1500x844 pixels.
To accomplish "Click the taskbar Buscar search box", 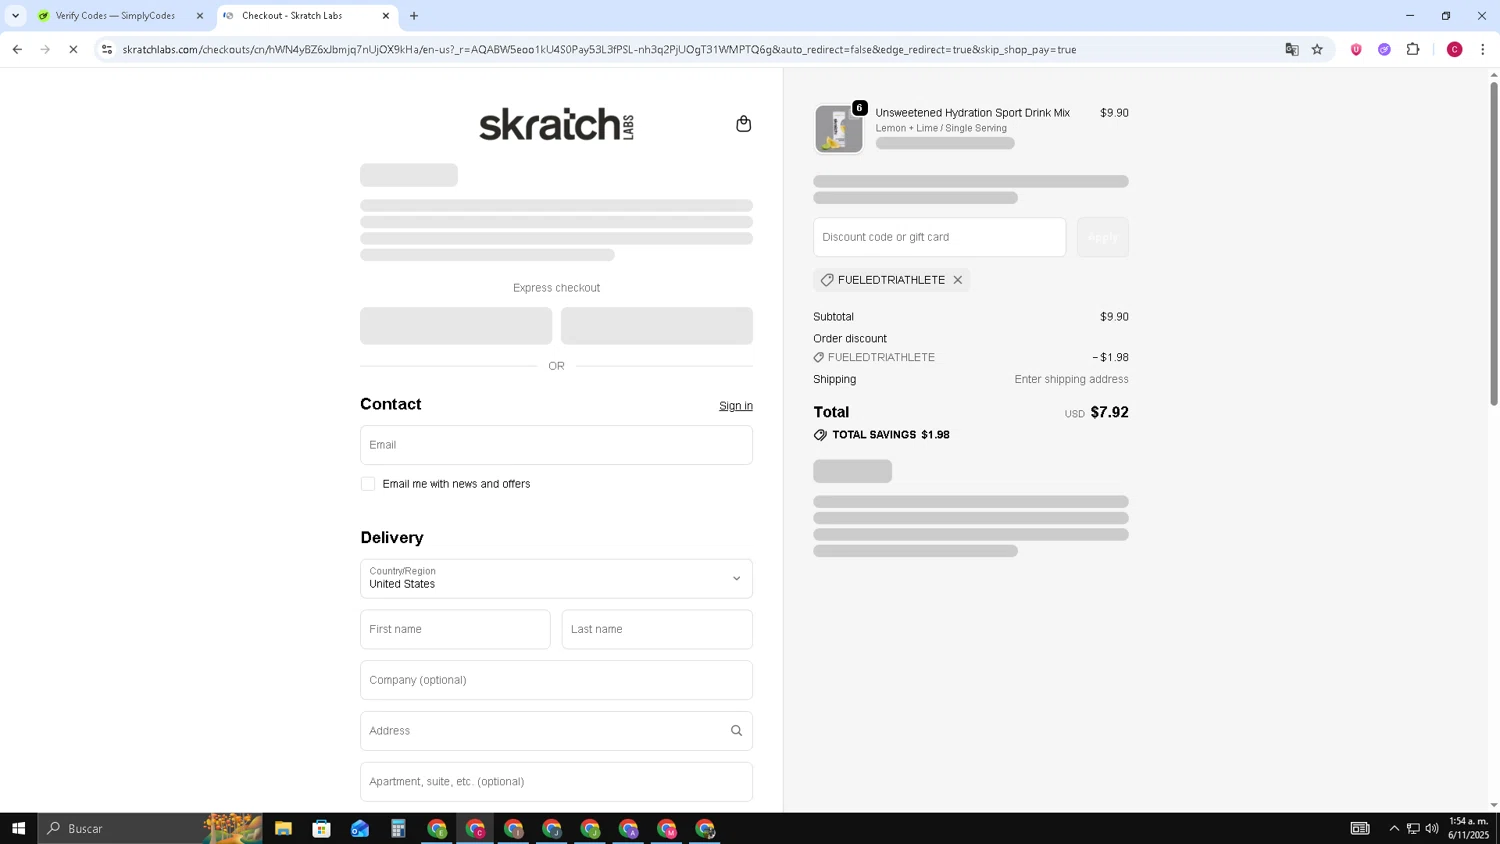I will pyautogui.click(x=150, y=828).
